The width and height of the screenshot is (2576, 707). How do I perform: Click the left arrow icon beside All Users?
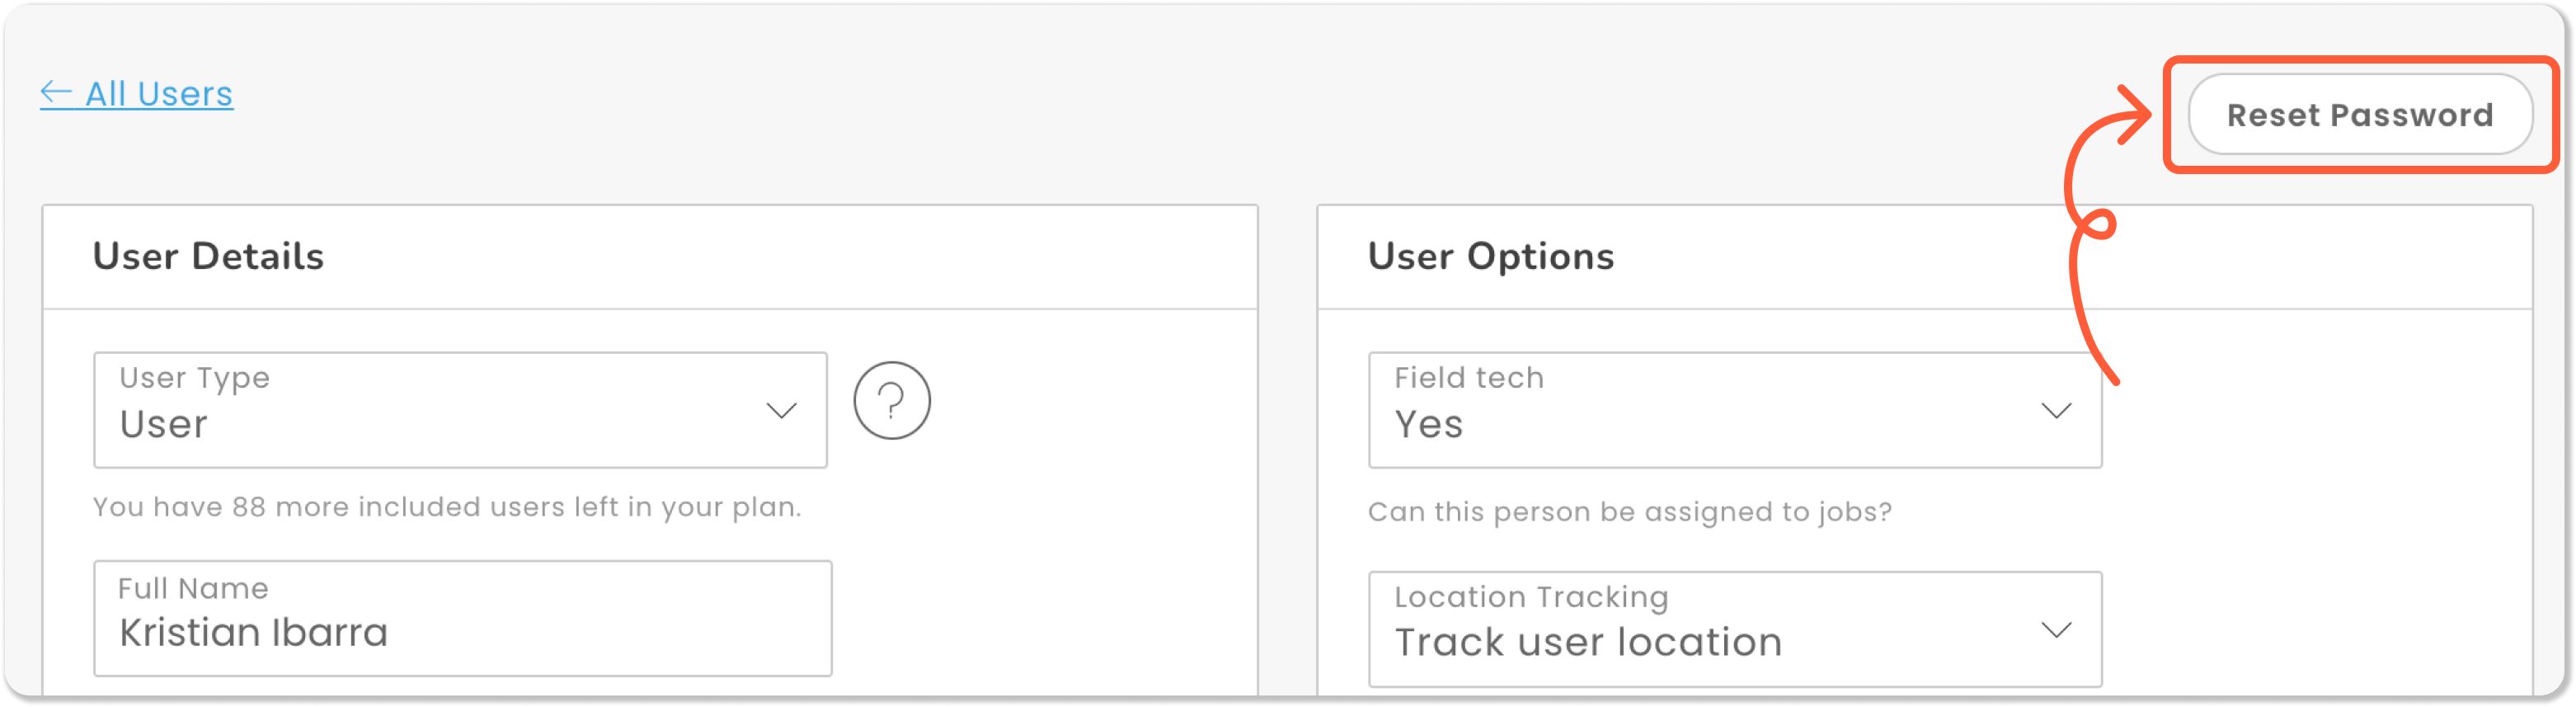[56, 94]
